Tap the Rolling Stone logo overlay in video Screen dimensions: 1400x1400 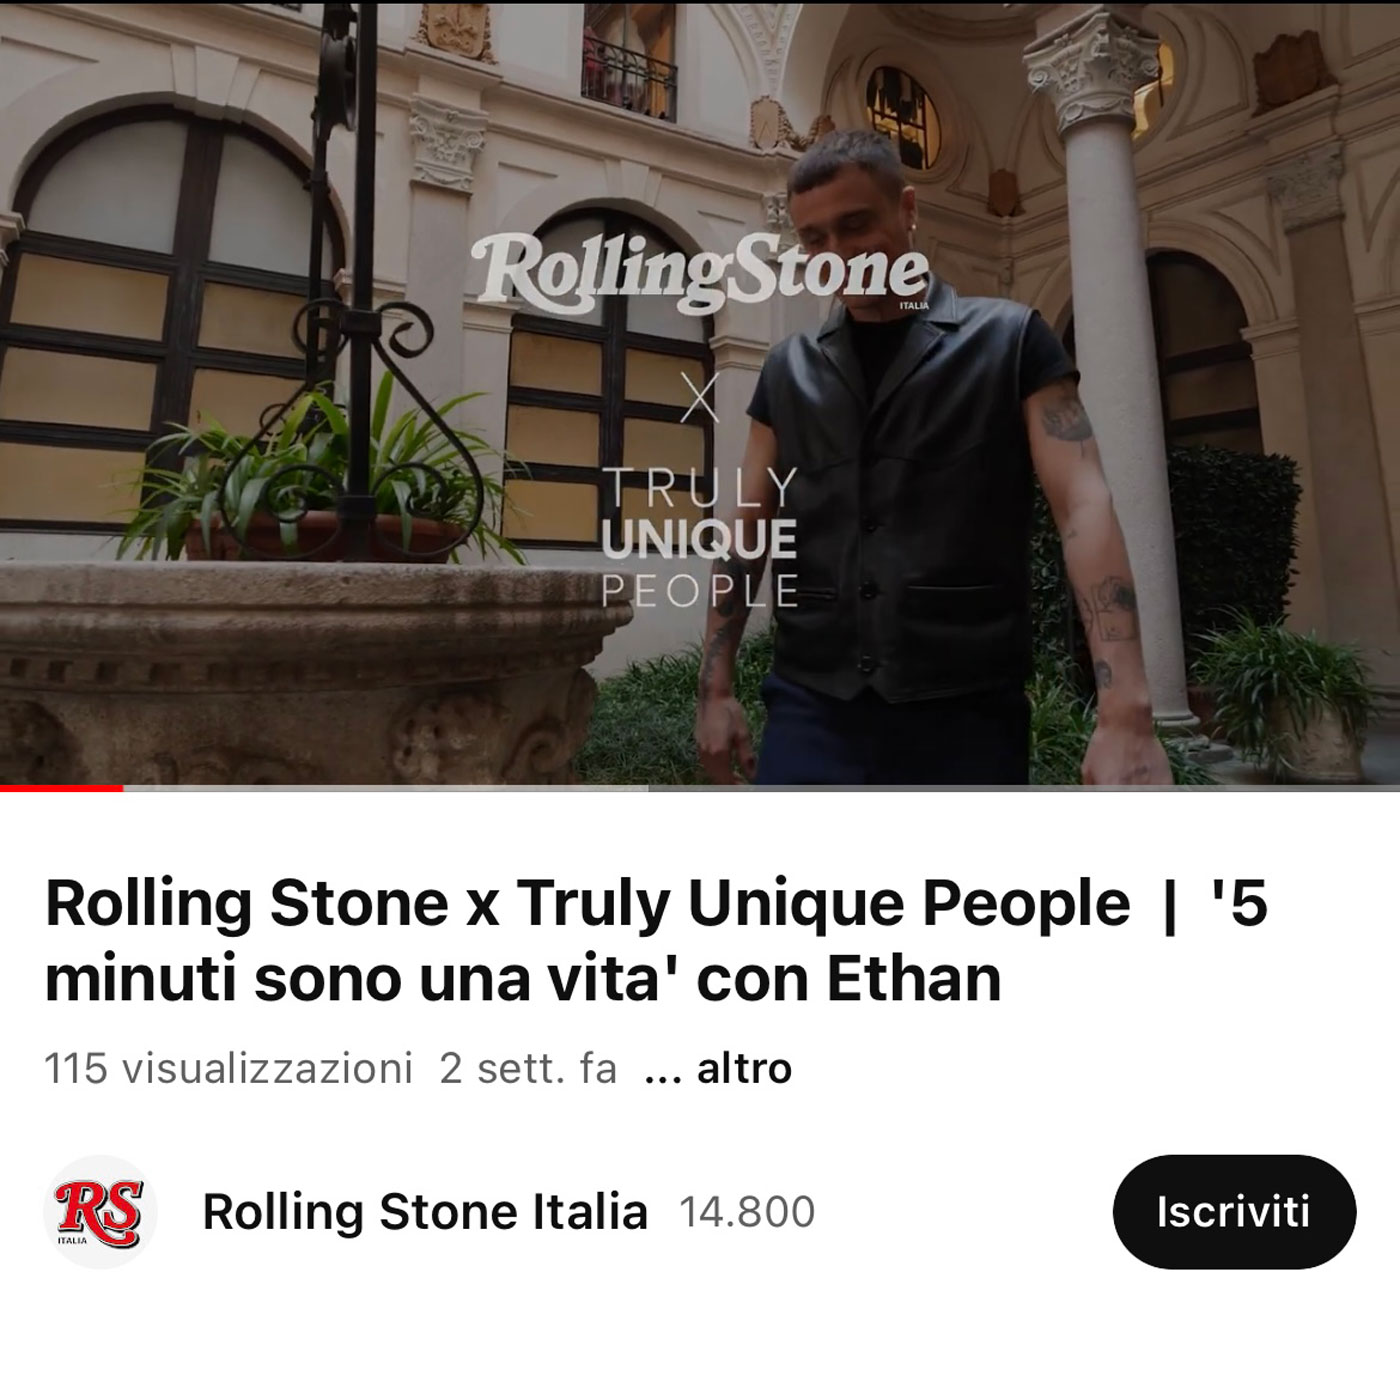704,272
